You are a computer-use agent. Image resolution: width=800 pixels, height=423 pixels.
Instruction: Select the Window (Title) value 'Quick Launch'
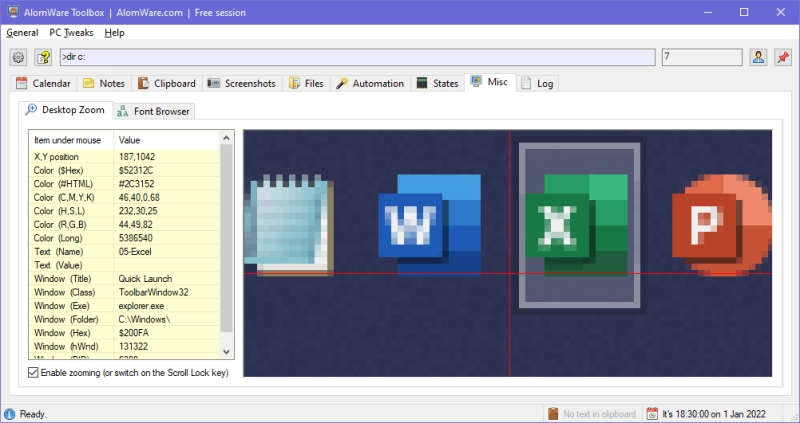(x=145, y=279)
